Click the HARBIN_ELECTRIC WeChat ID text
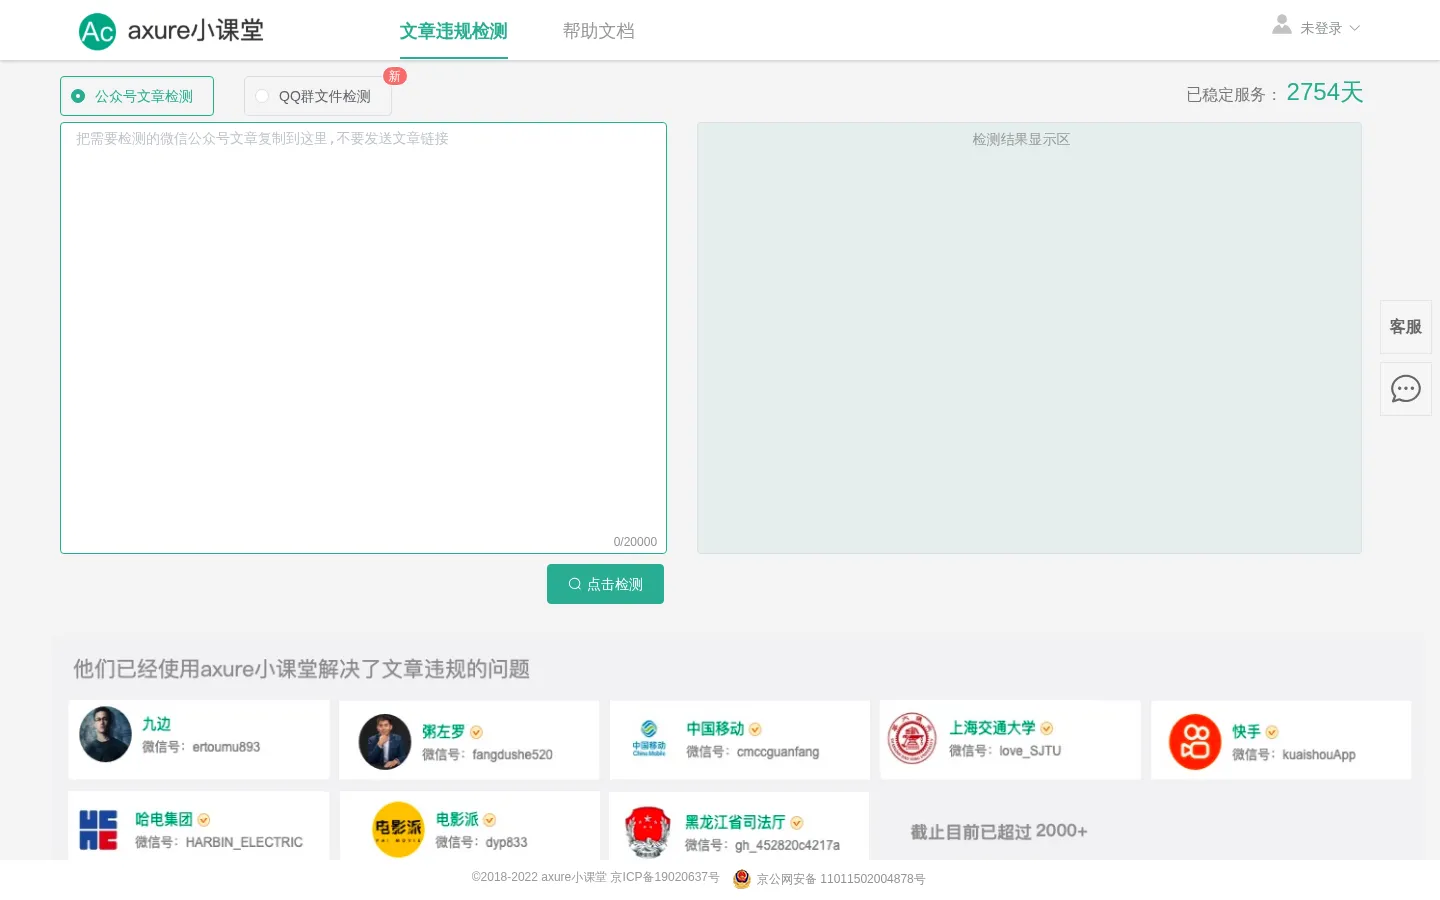 point(244,843)
